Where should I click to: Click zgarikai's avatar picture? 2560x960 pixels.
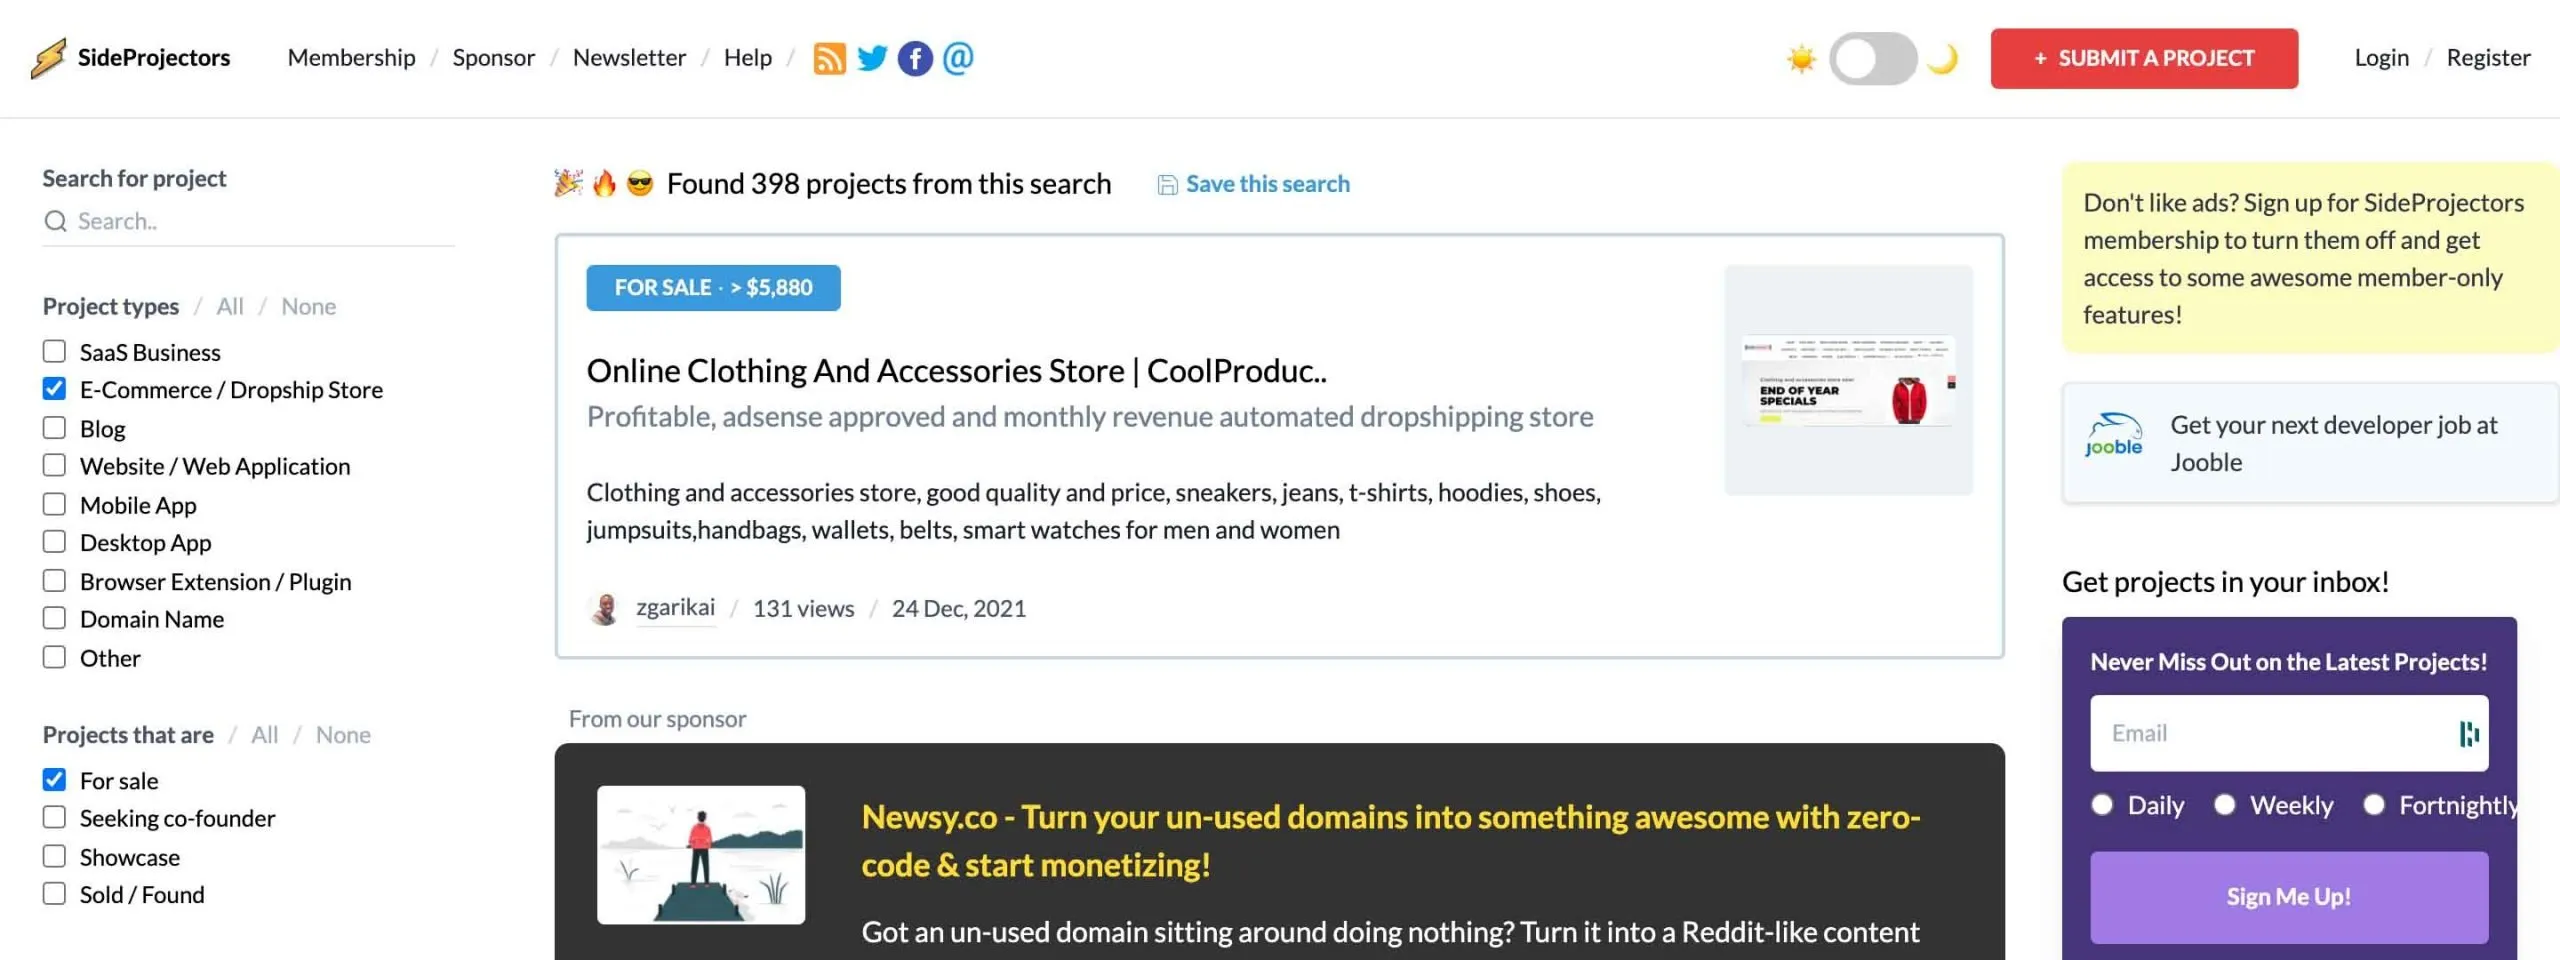coord(604,608)
